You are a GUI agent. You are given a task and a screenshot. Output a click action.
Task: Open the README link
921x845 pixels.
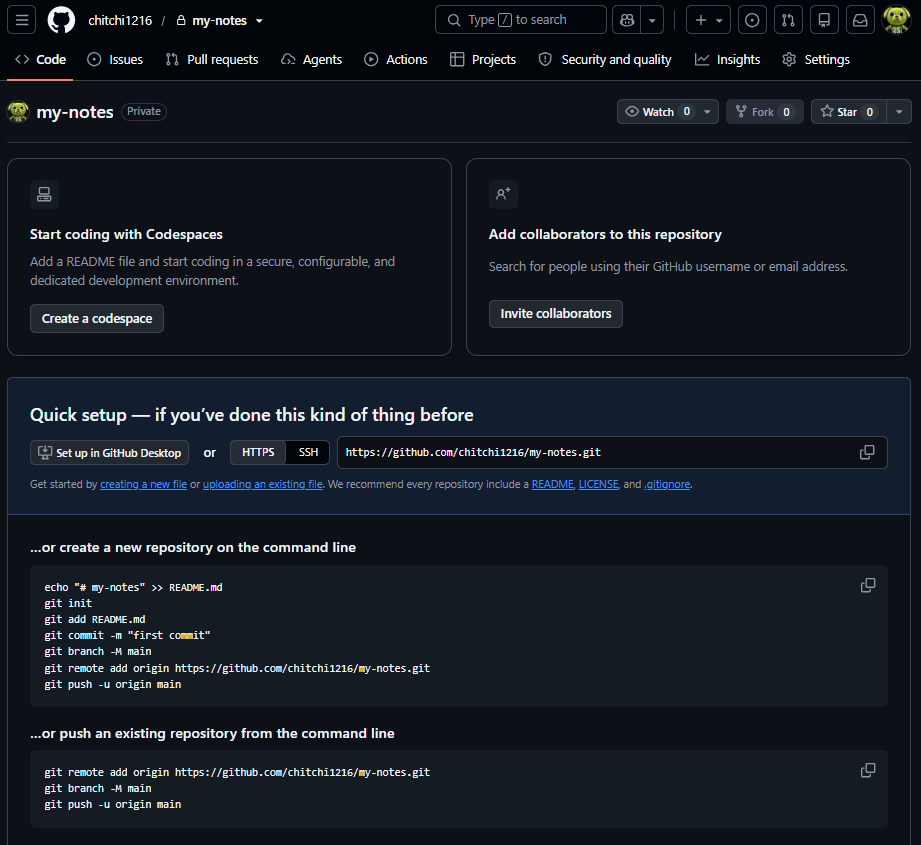552,484
